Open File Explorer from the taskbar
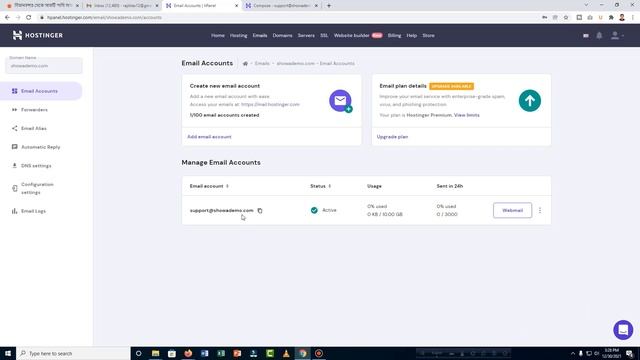The image size is (640, 360). [156, 353]
